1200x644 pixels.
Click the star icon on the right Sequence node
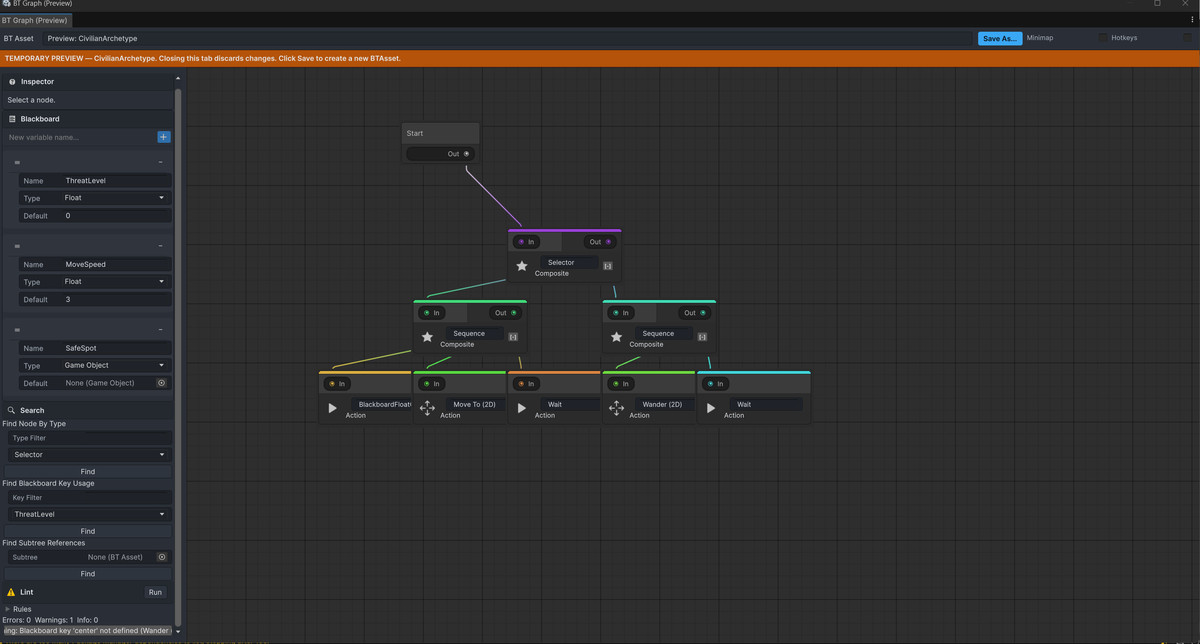[616, 337]
